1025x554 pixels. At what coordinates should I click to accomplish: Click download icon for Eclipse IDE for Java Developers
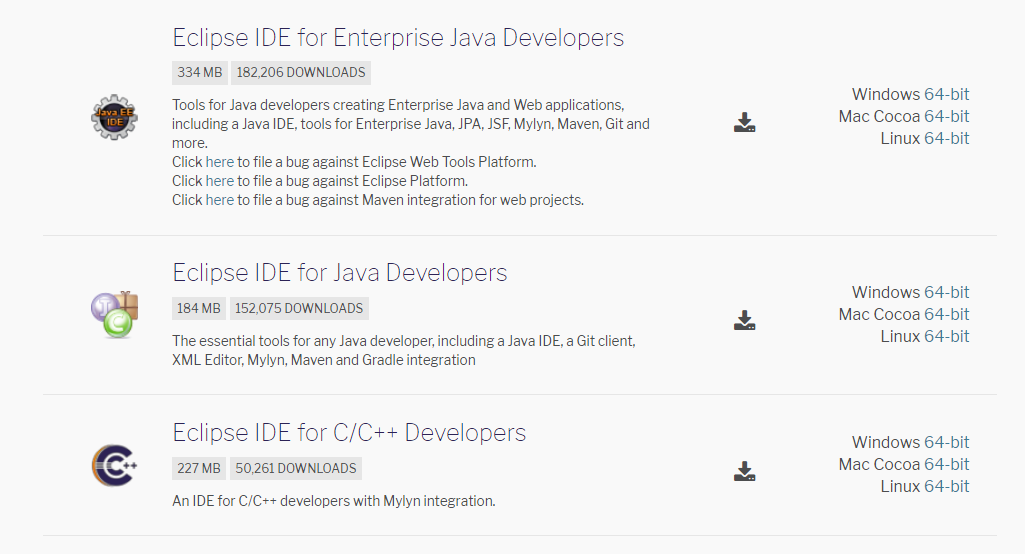coord(745,320)
